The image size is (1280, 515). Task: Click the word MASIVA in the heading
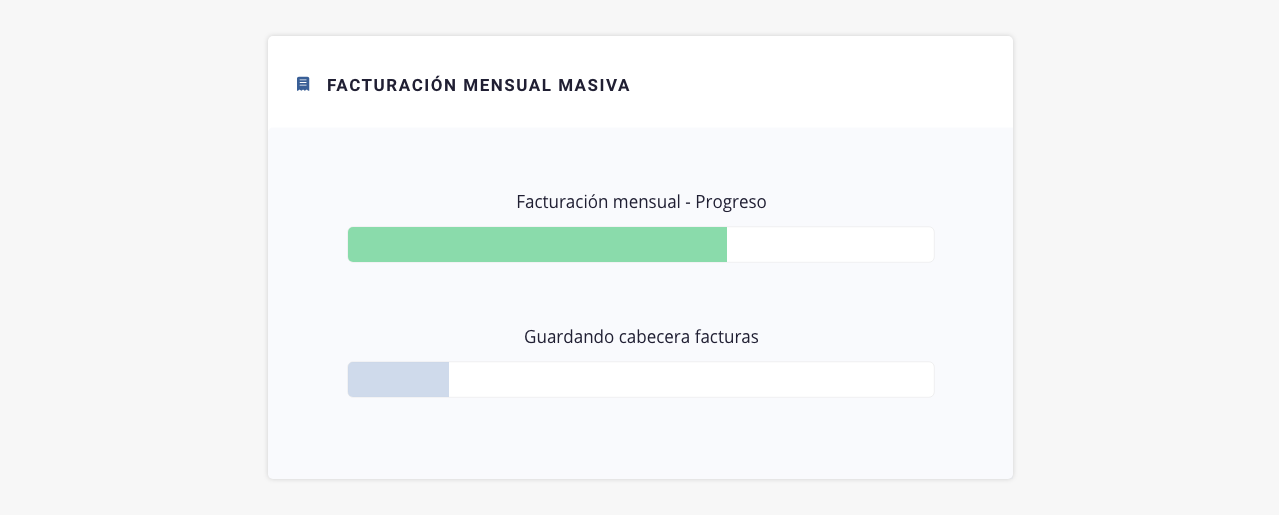596,85
